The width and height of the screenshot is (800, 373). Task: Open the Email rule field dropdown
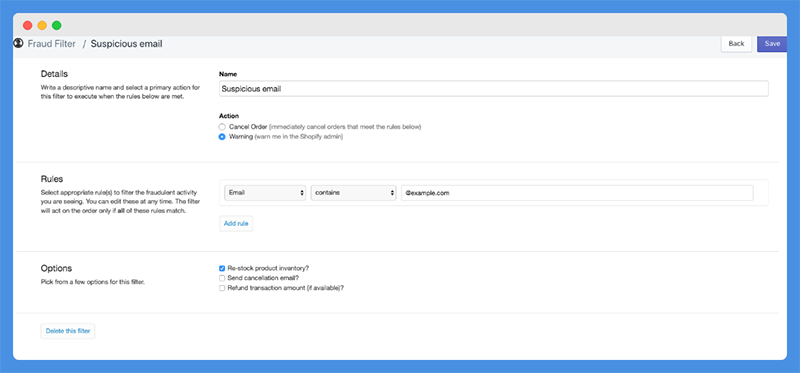(265, 193)
